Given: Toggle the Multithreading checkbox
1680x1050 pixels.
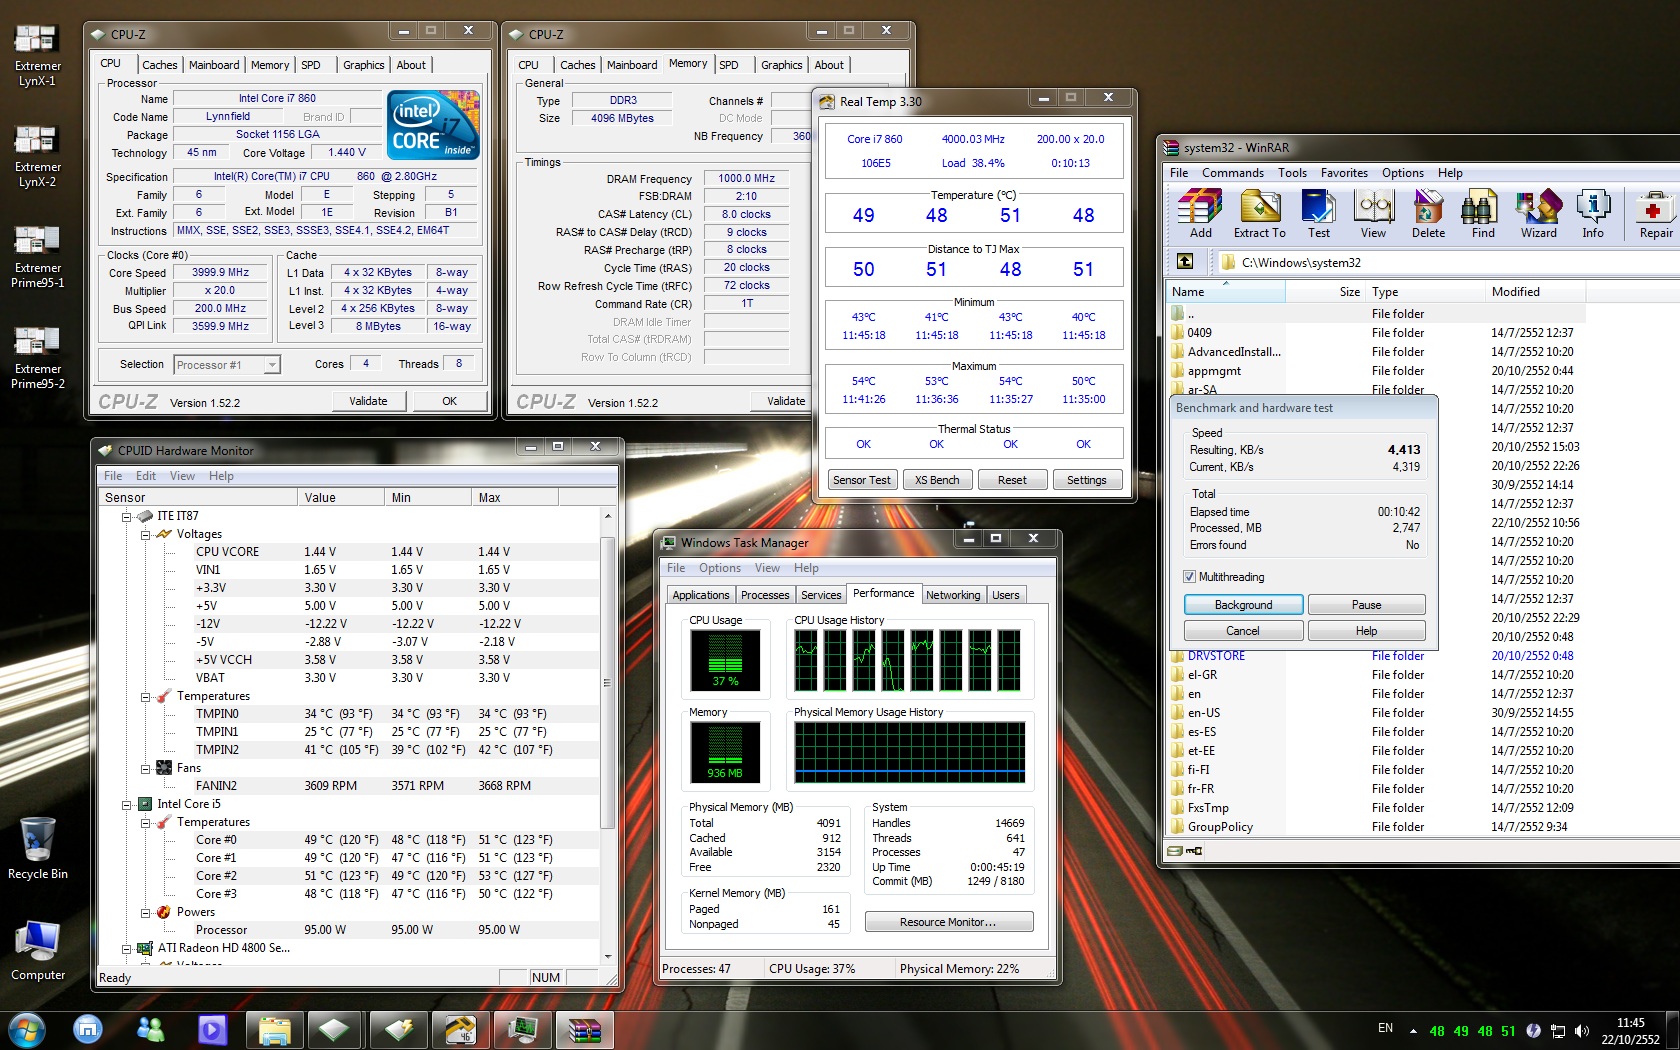Looking at the screenshot, I should 1190,577.
